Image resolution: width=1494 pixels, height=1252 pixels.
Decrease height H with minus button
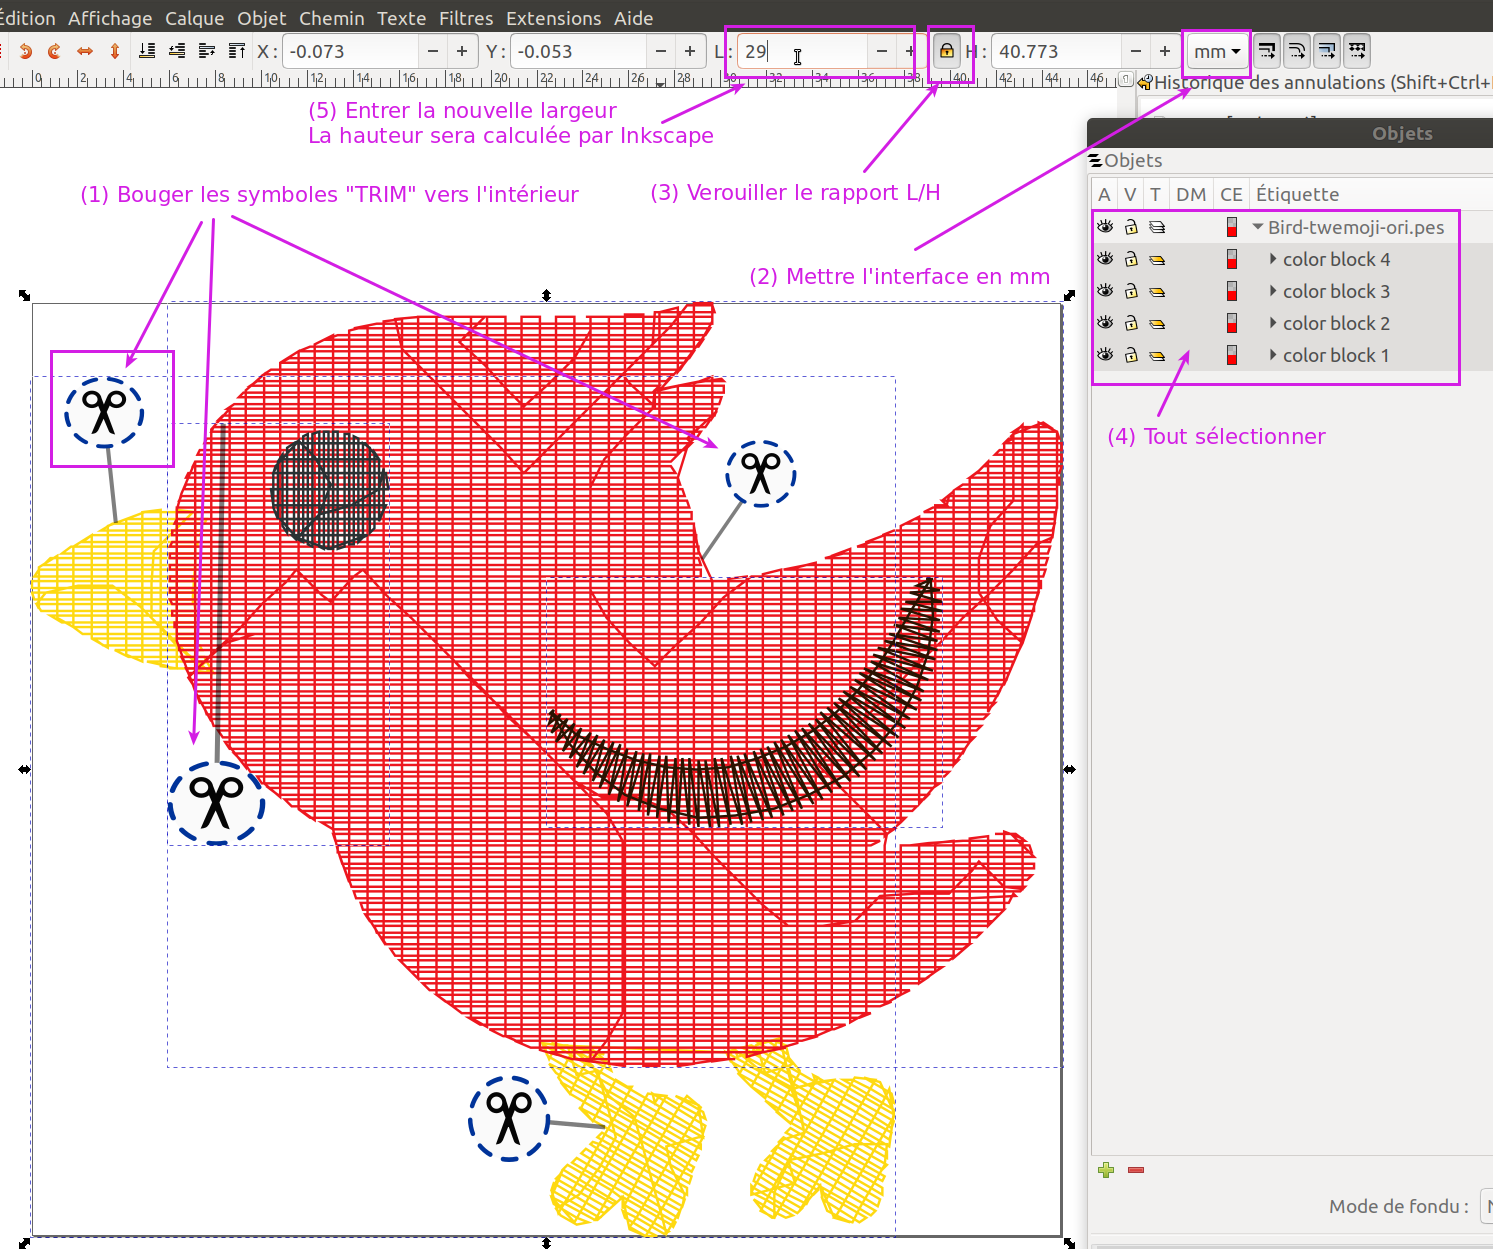point(1136,51)
